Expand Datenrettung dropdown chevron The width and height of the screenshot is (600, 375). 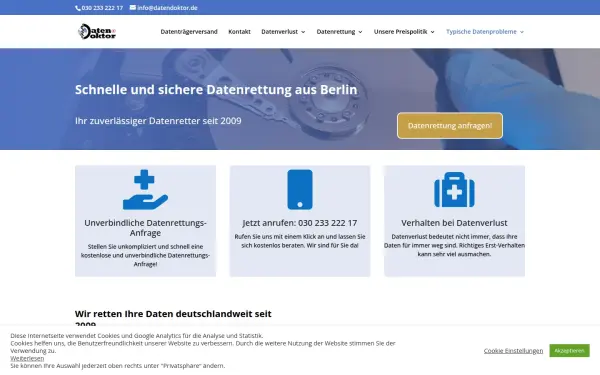[x=360, y=32]
